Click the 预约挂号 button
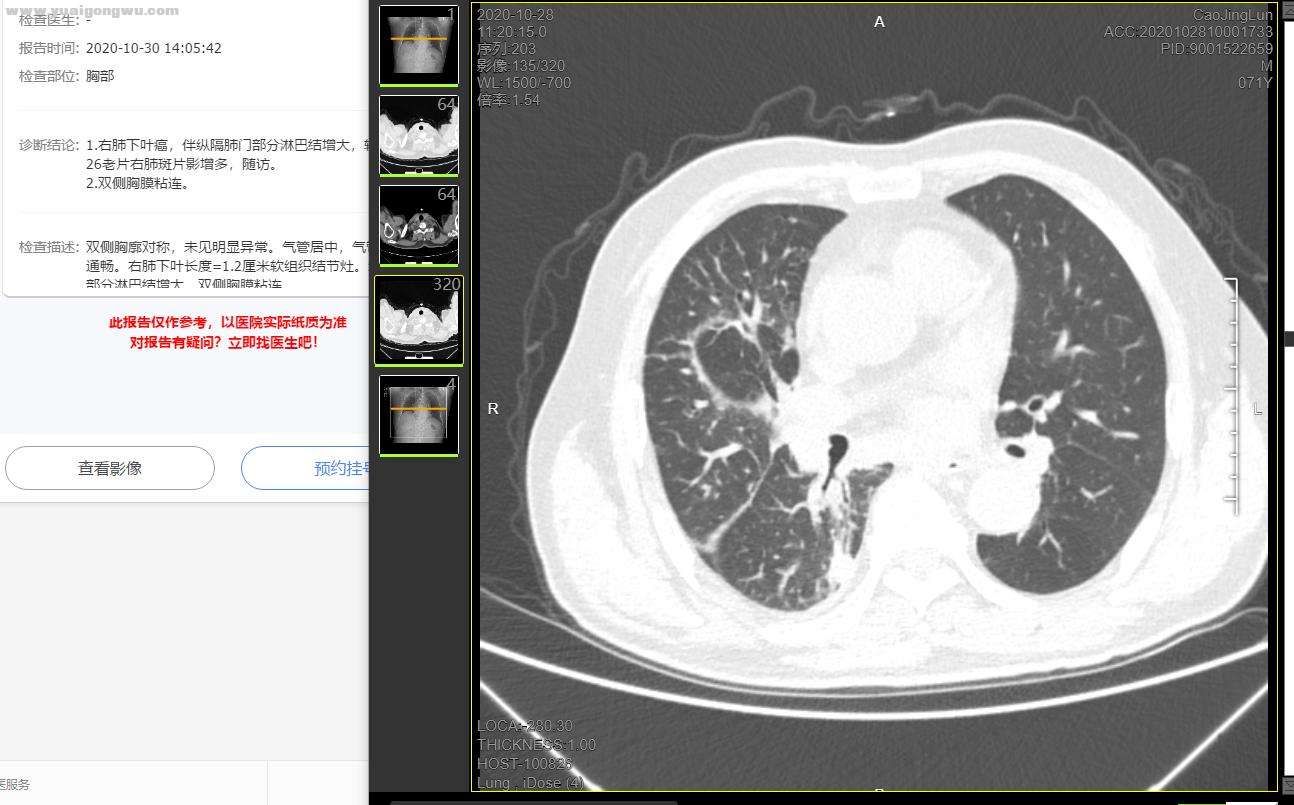1294x805 pixels. pyautogui.click(x=306, y=468)
